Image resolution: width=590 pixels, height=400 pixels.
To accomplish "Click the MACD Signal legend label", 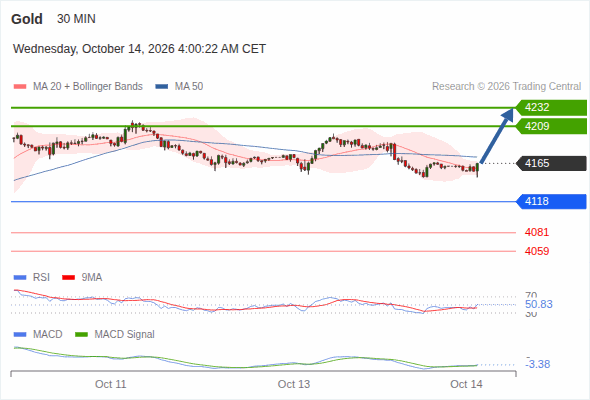I will pyautogui.click(x=124, y=335).
